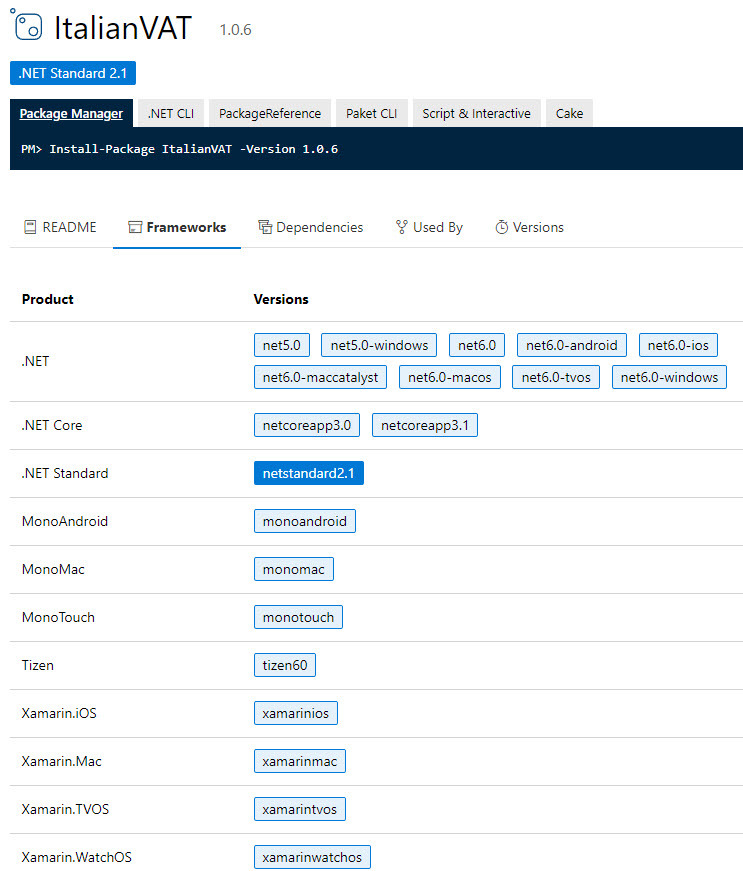Click the monotouch badge
Image resolution: width=743 pixels, height=871 pixels.
click(298, 617)
